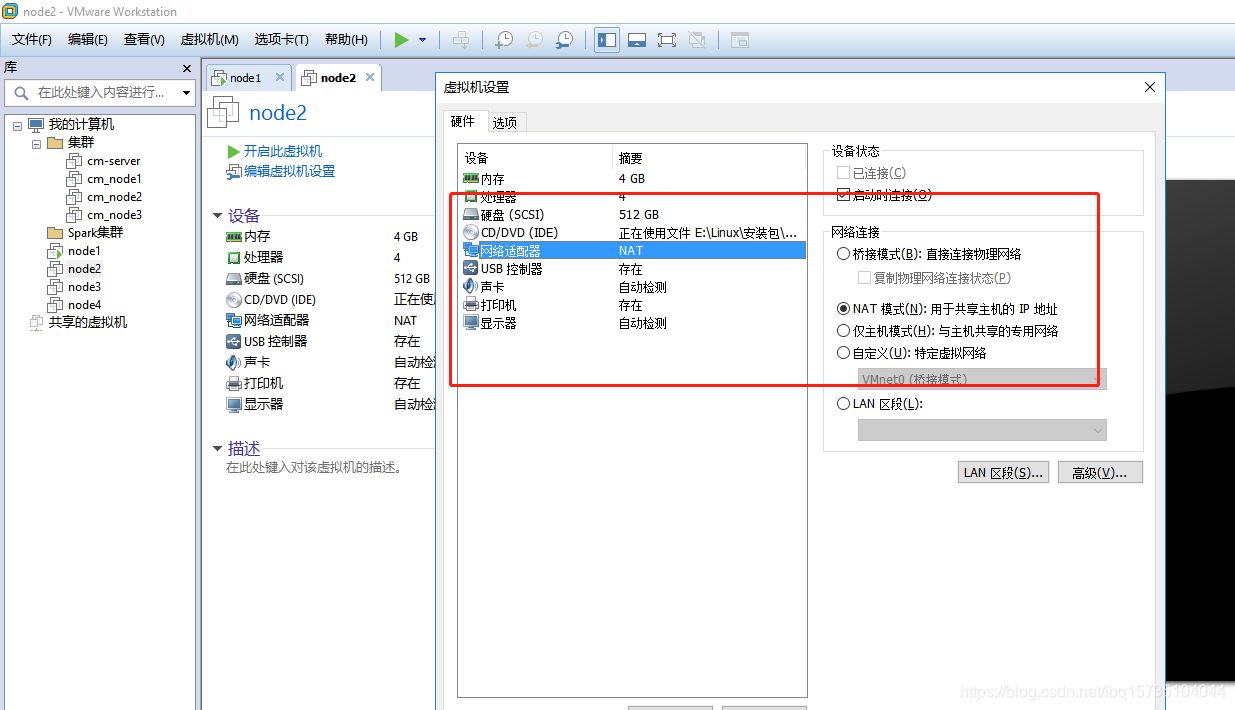Switch to the 选项 tab in settings dialog
This screenshot has height=710, width=1235.
pos(505,122)
